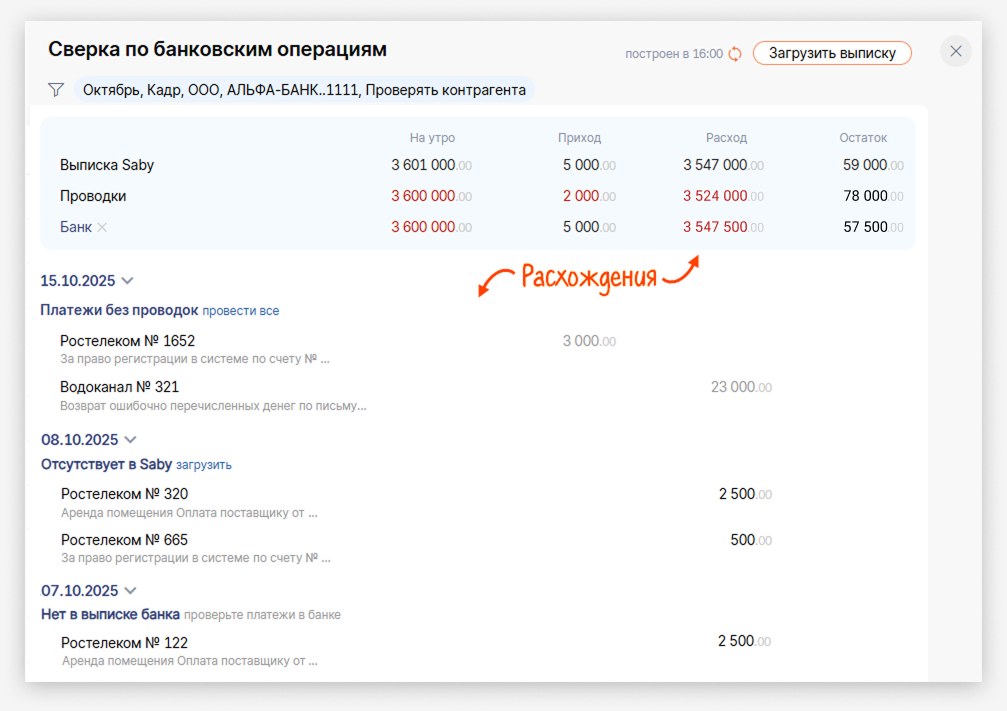Open payment Ростелеком № 1652
1007x711 pixels.
pos(127,341)
